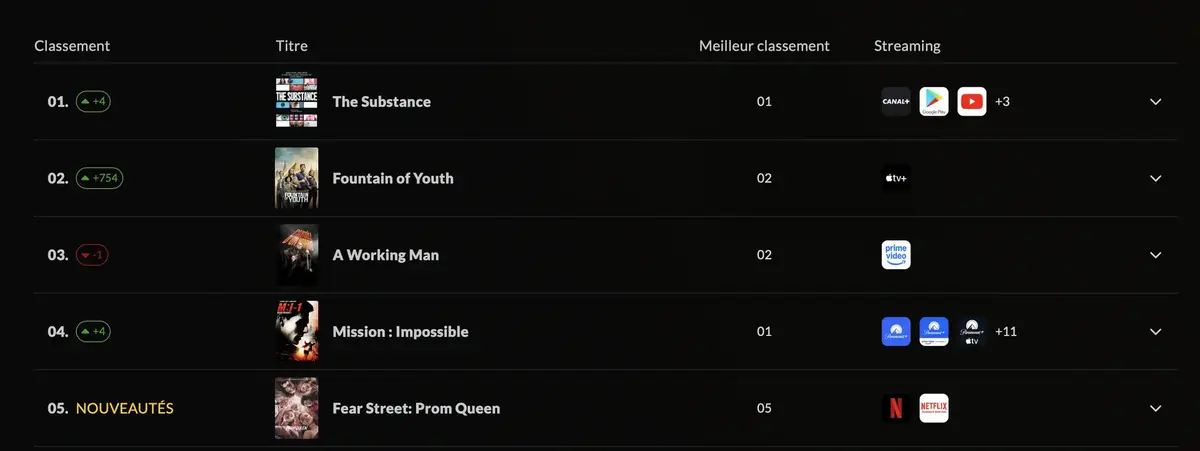Expand The Substance row details
Viewport: 1200px width, 451px height.
1155,102
